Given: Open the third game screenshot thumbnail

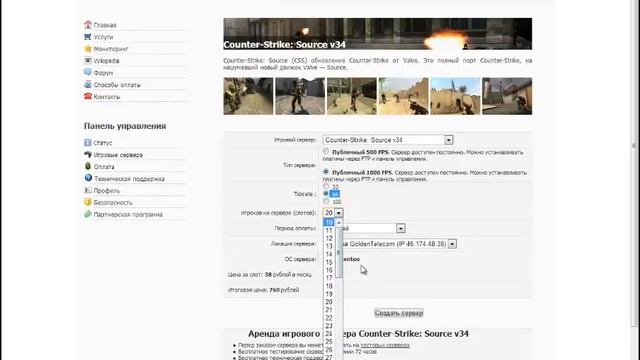Looking at the screenshot, I should pos(352,96).
